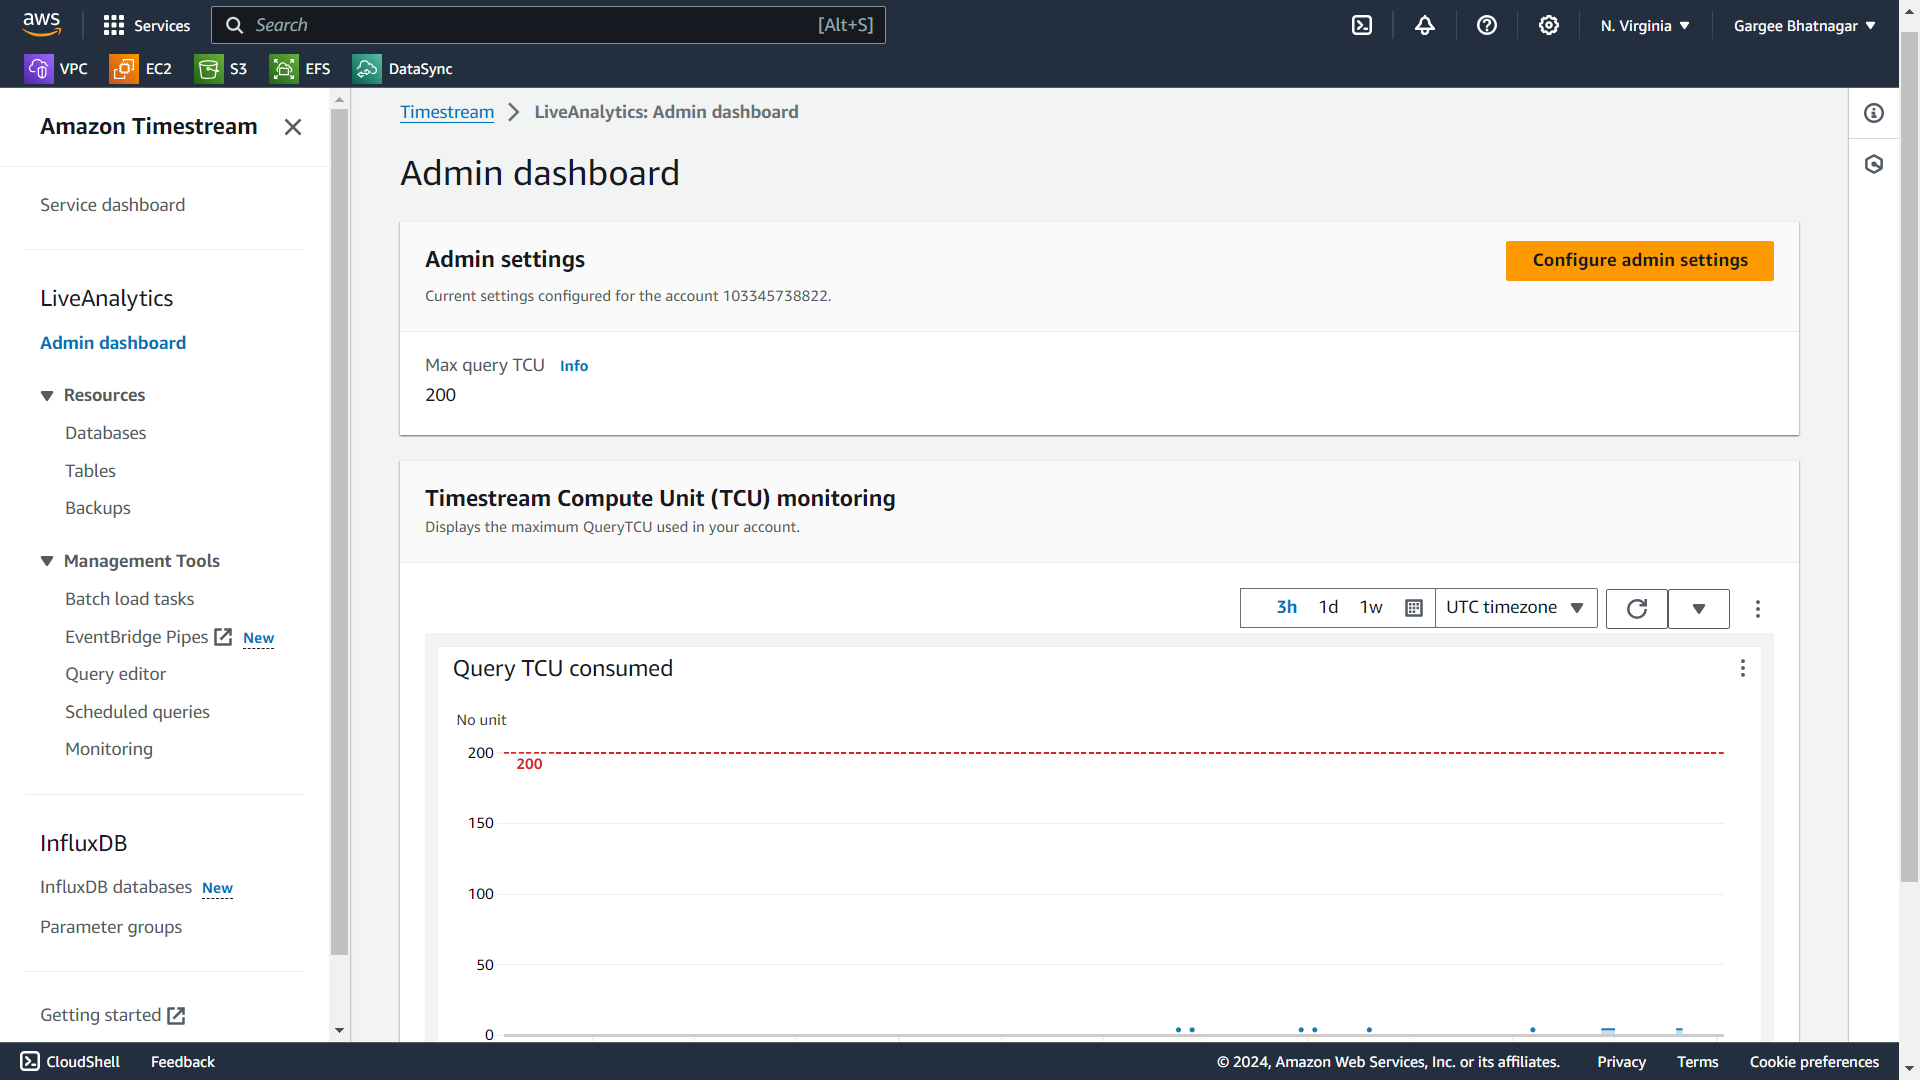Refresh the TCU monitoring charts
This screenshot has width=1920, height=1080.
pyautogui.click(x=1636, y=608)
